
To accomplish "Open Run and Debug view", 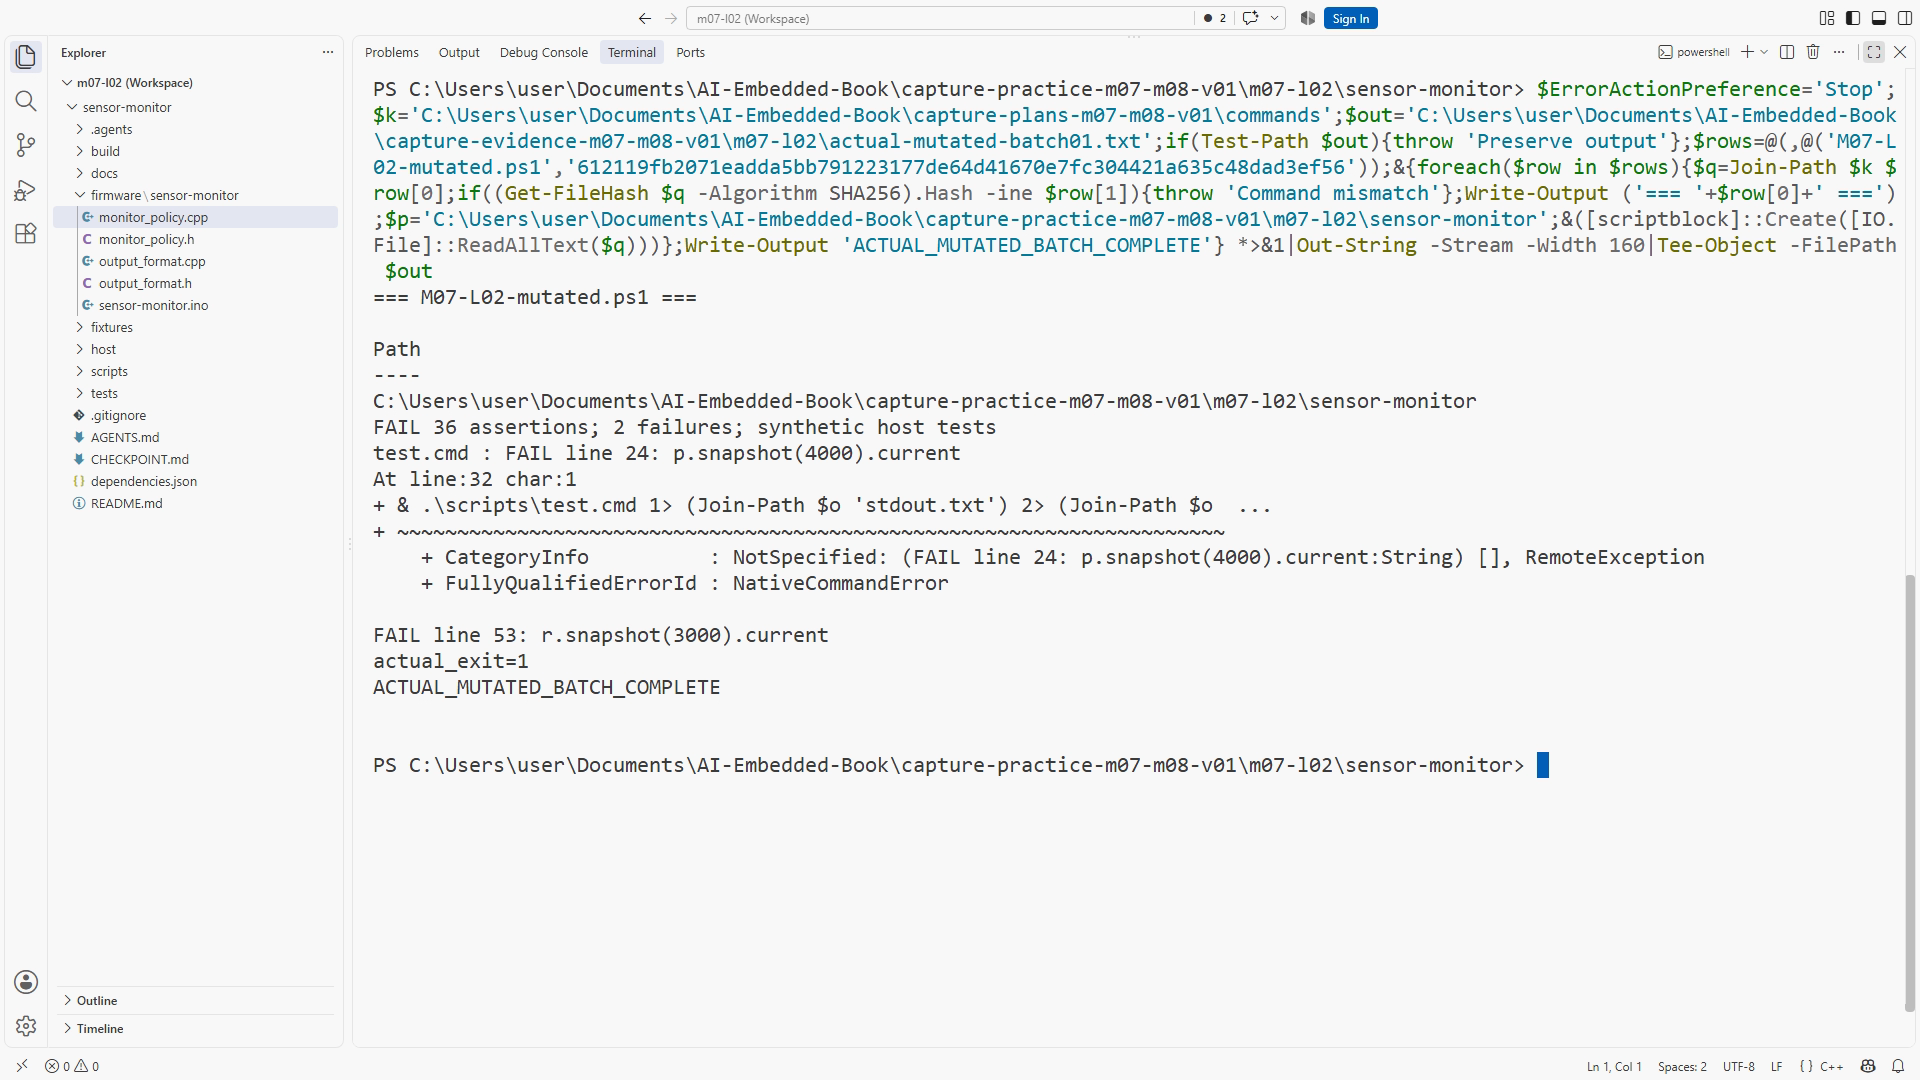I will 26,189.
